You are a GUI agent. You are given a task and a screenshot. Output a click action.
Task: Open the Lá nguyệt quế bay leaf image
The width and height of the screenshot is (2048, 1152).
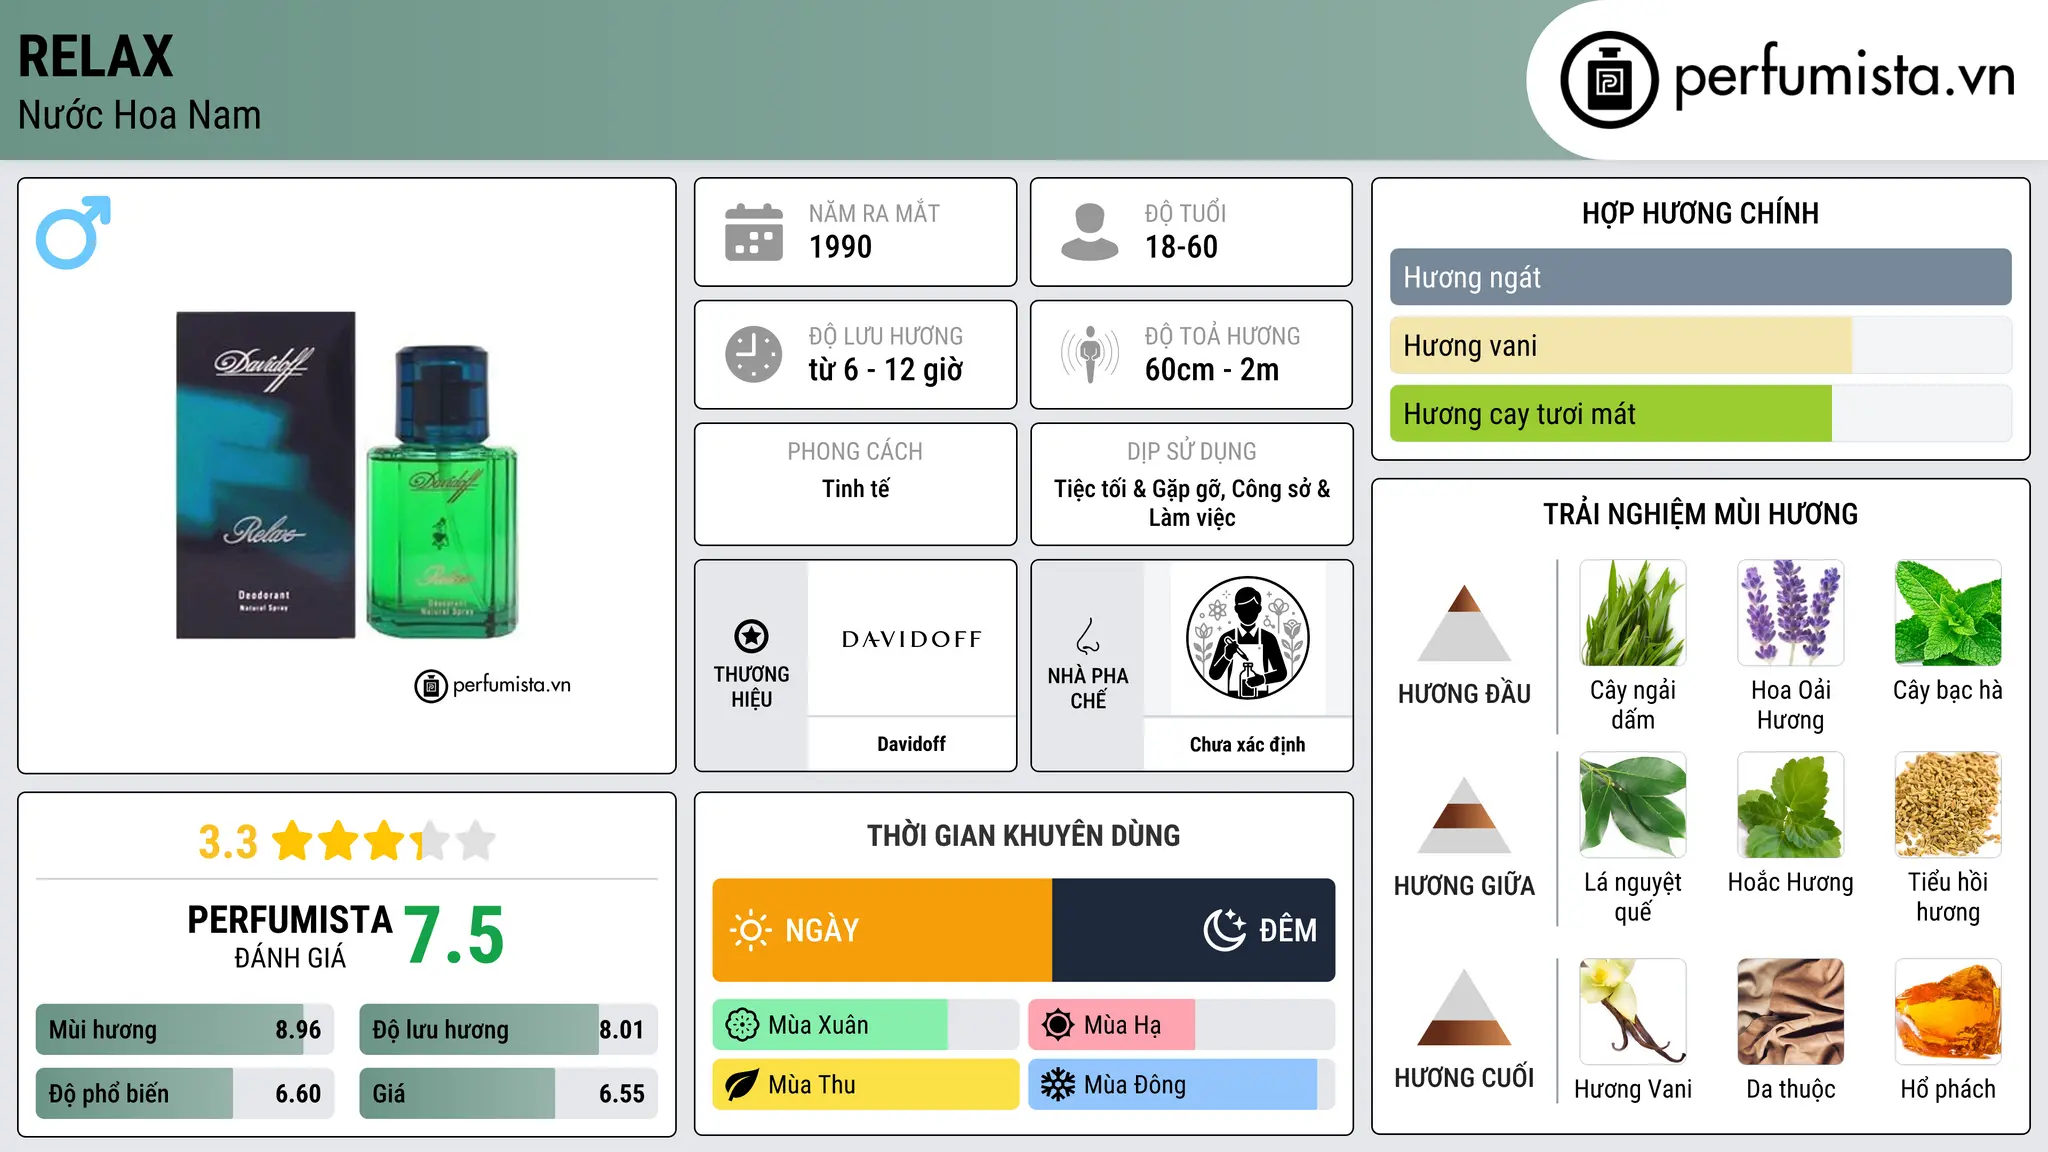pyautogui.click(x=1633, y=805)
